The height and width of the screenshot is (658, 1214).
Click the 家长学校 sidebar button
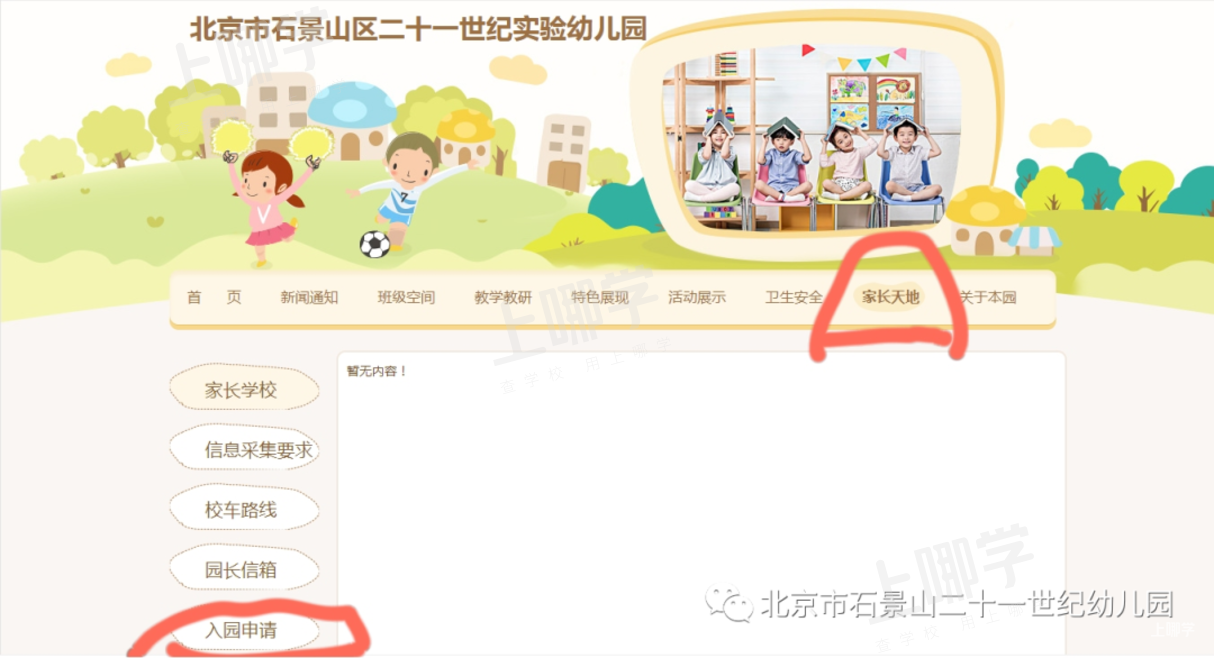click(243, 390)
